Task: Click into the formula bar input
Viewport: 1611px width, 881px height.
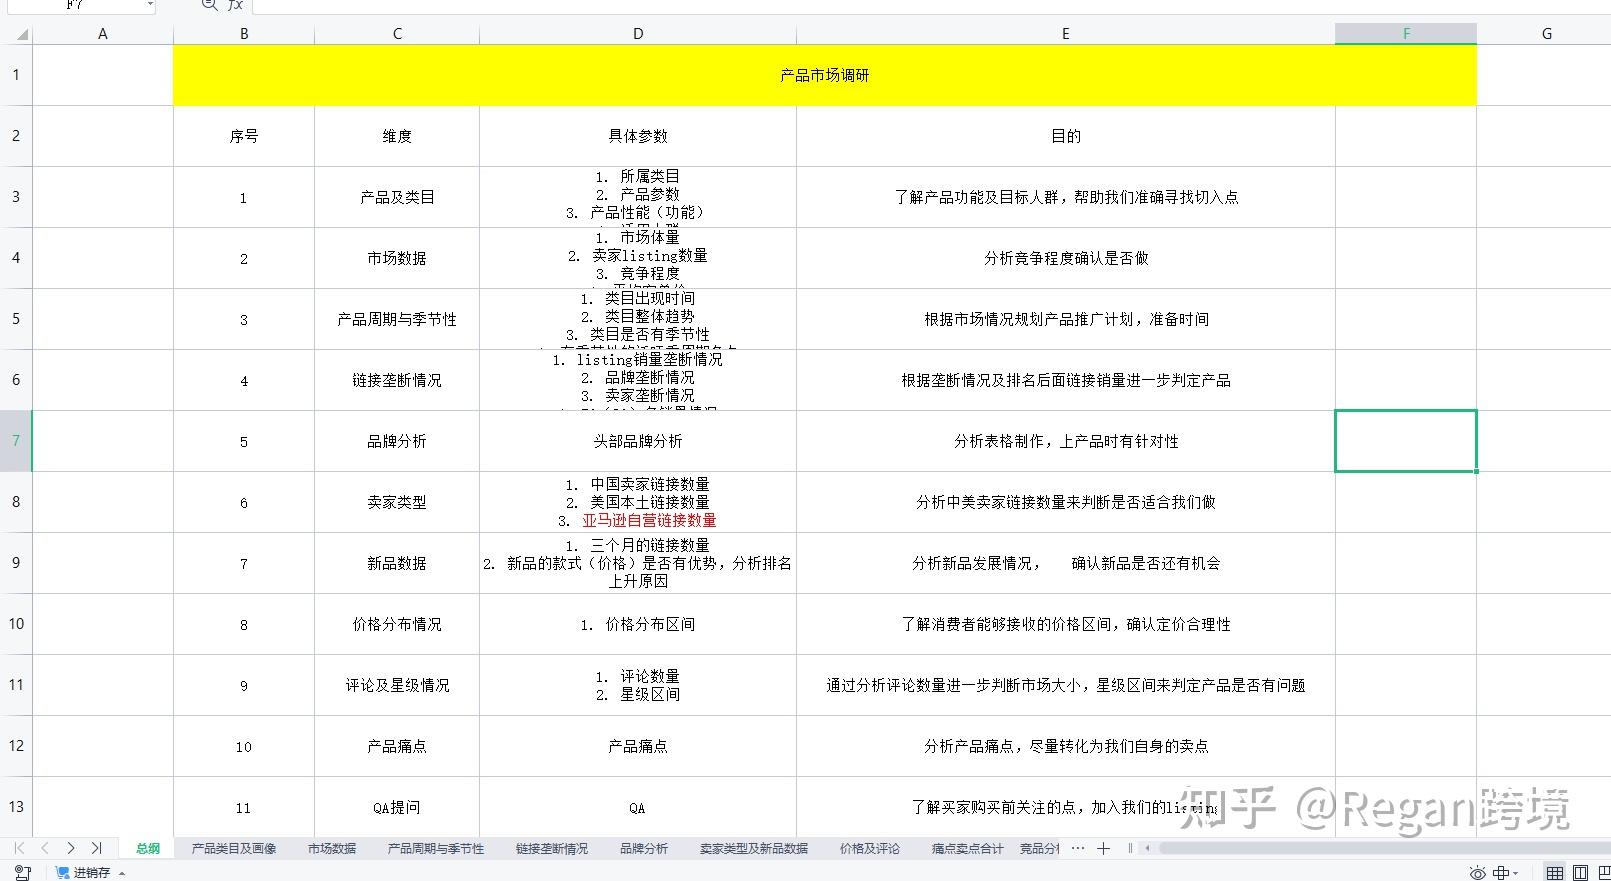Action: point(930,5)
